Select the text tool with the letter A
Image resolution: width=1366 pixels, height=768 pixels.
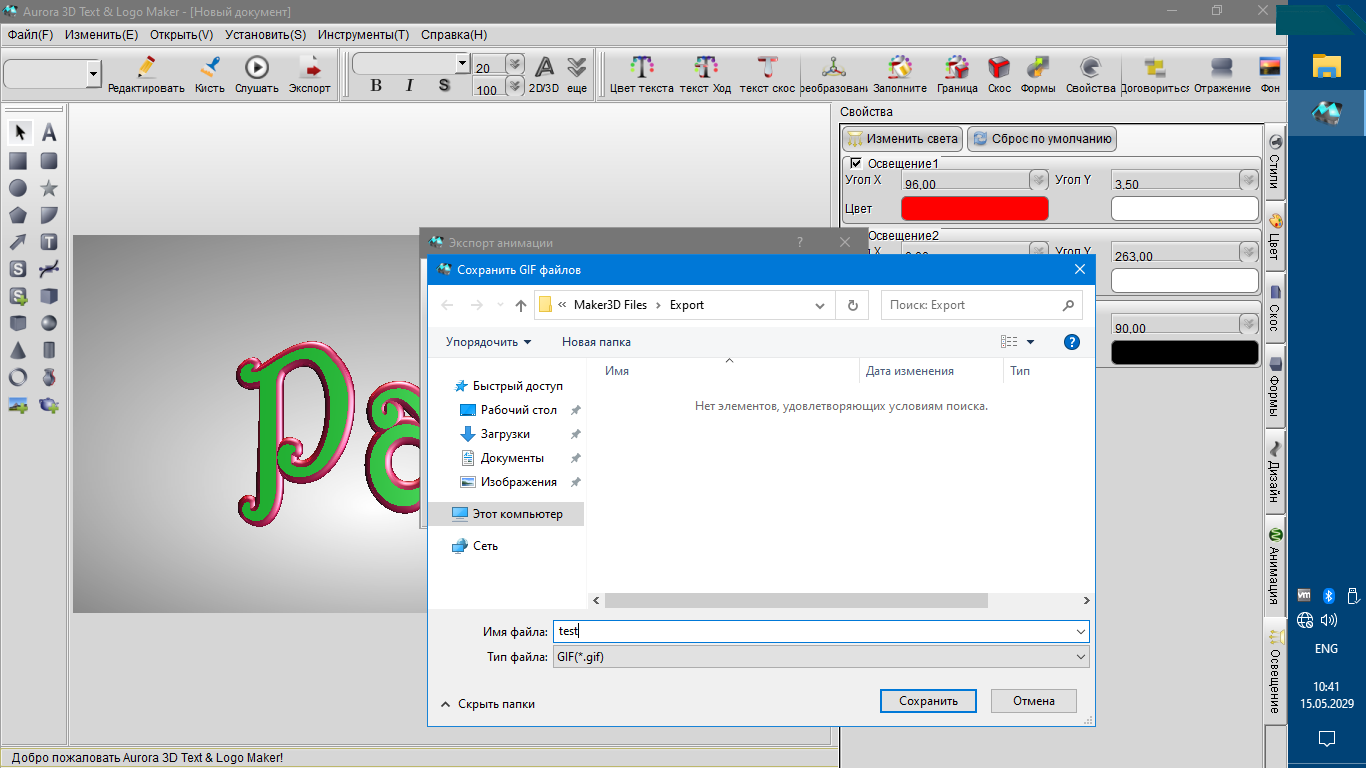(x=49, y=133)
